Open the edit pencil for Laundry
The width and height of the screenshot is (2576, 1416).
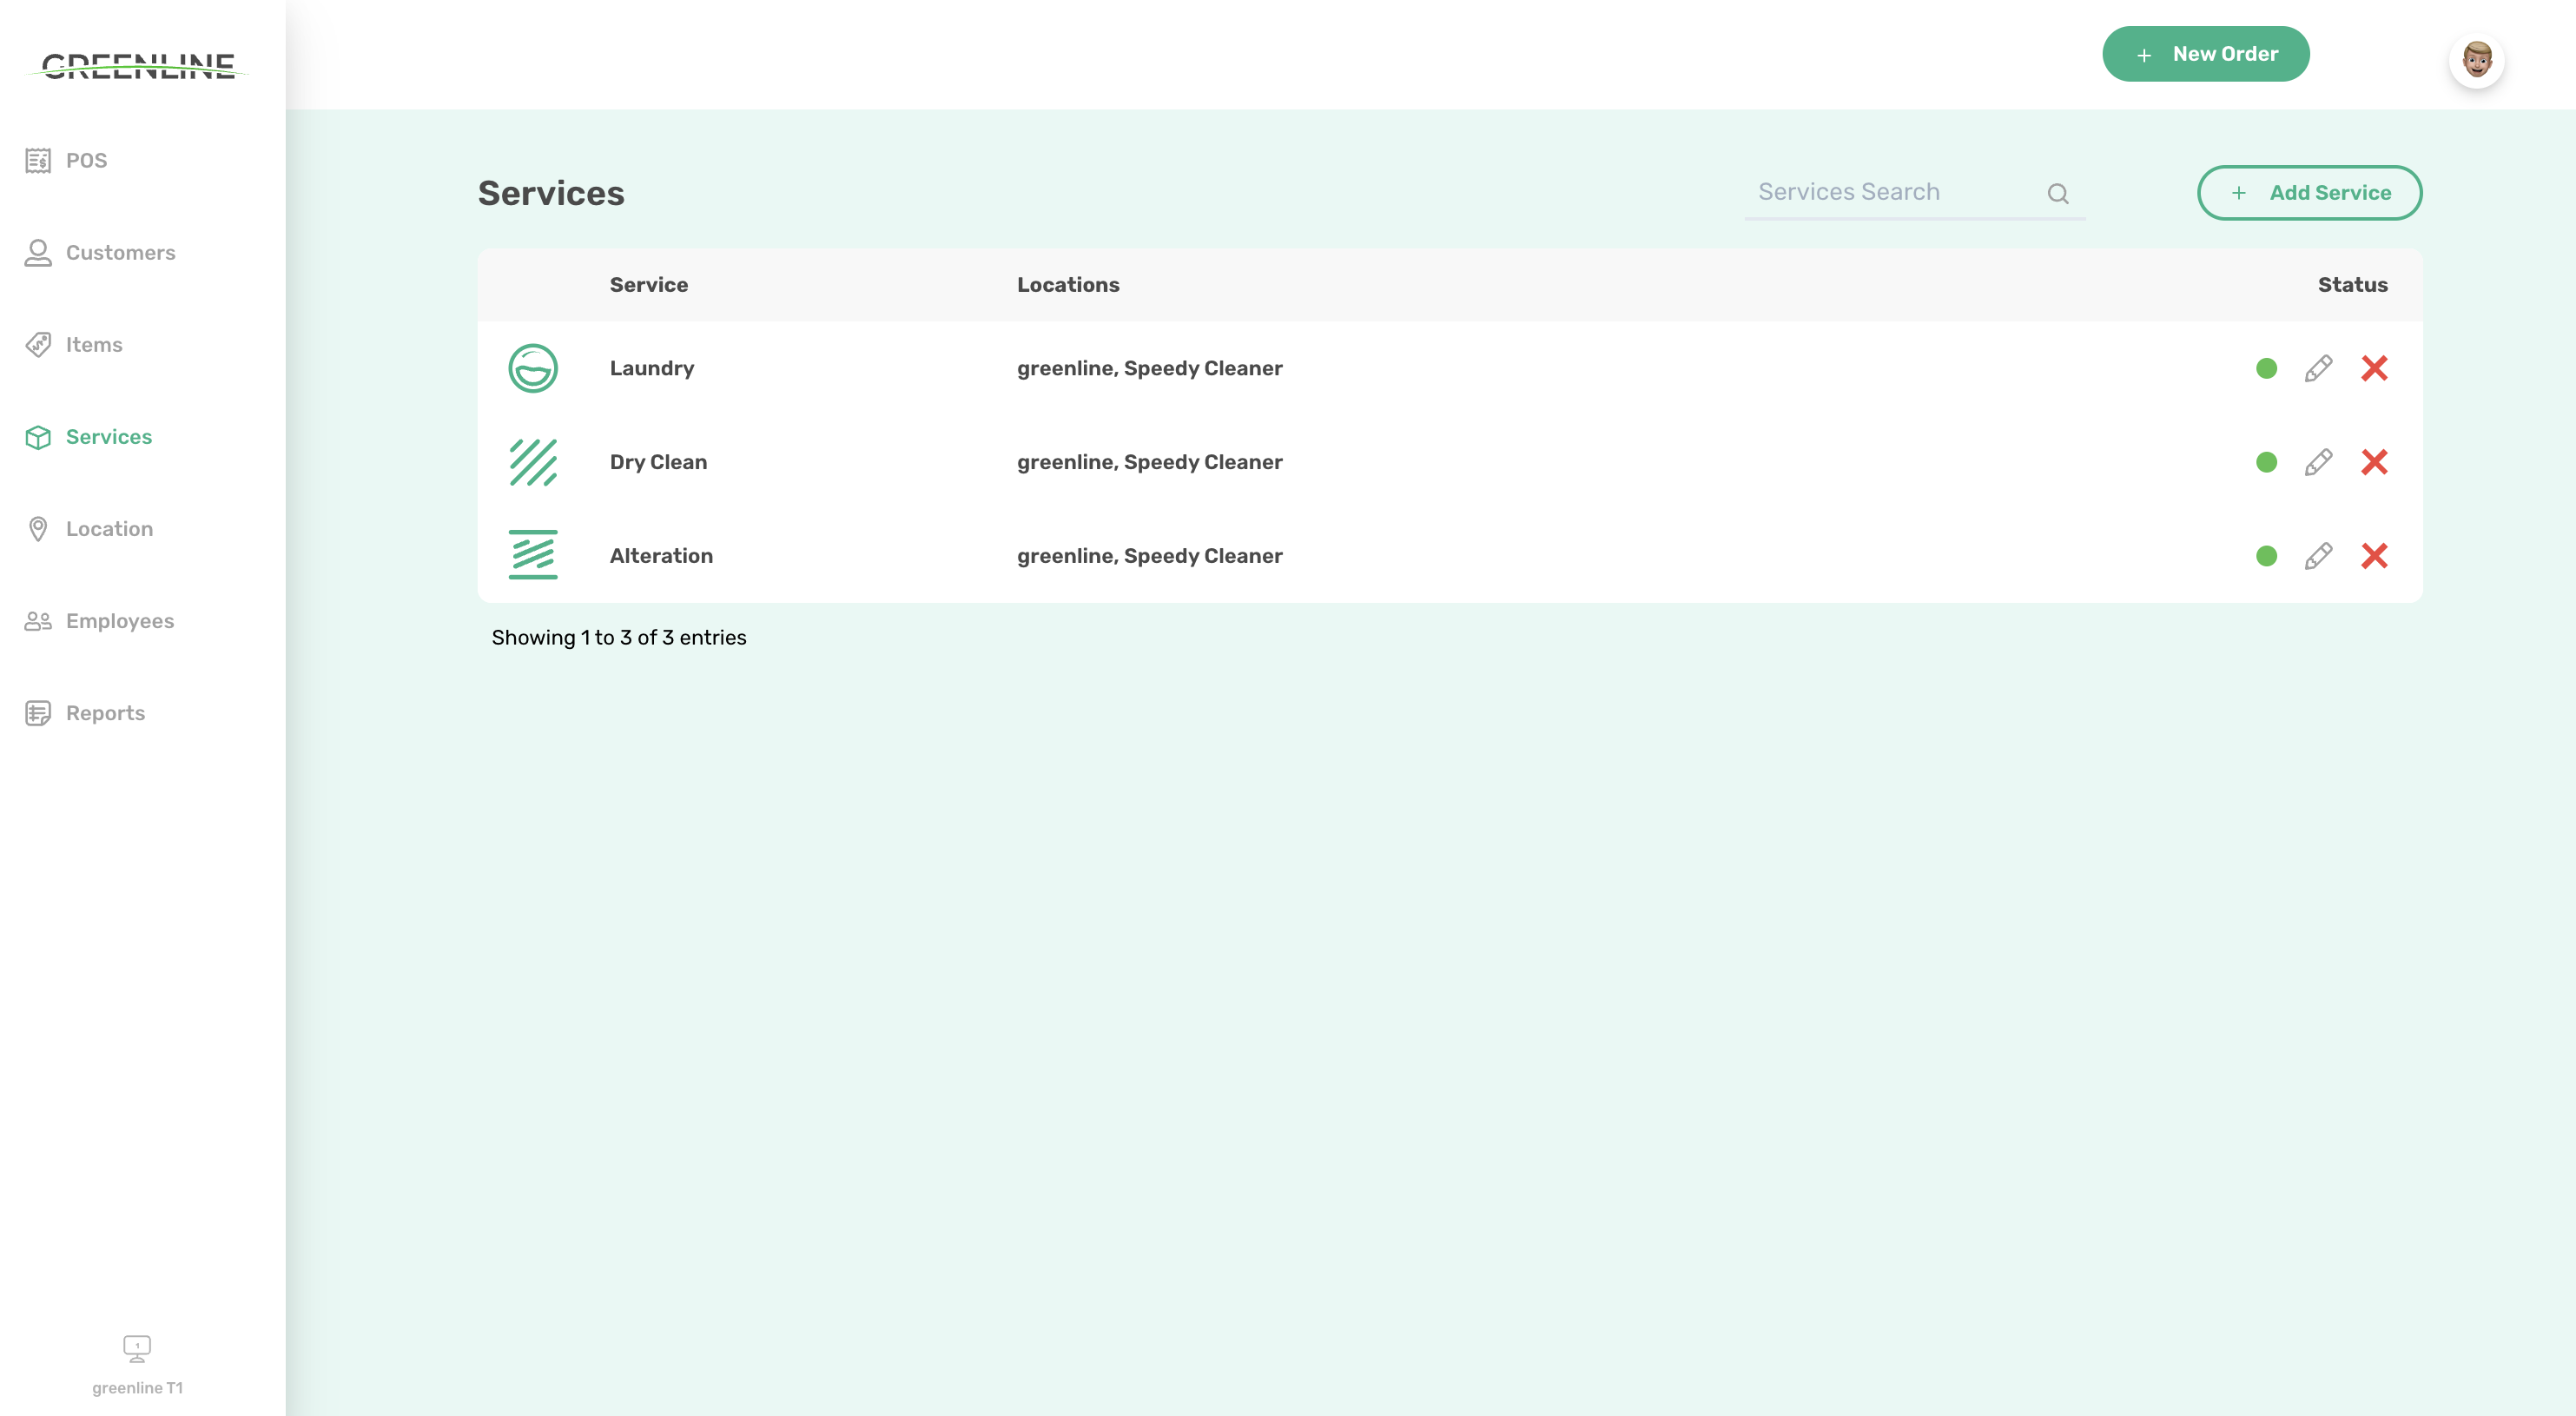tap(2319, 368)
